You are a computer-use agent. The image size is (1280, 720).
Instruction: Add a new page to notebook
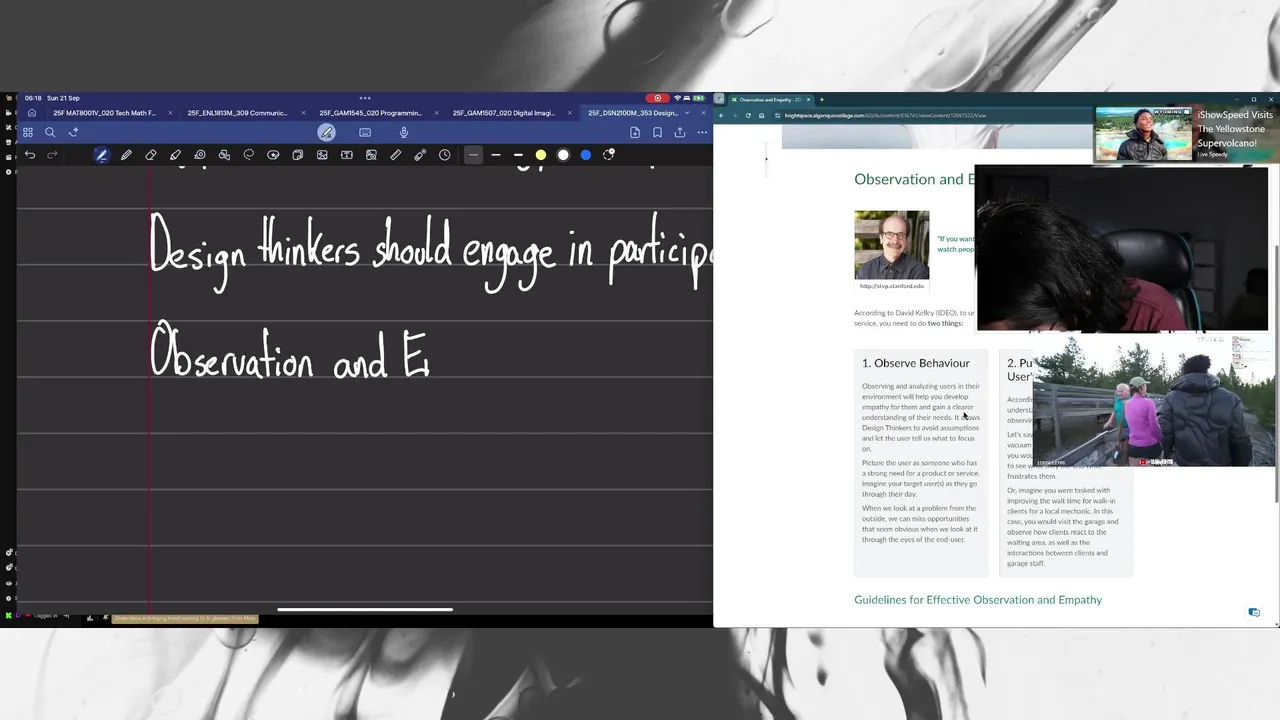click(x=635, y=132)
